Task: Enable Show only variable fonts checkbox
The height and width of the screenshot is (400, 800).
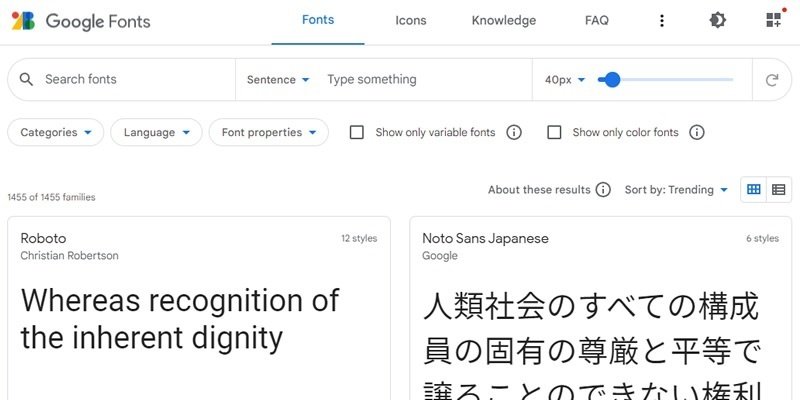Action: pyautogui.click(x=357, y=133)
